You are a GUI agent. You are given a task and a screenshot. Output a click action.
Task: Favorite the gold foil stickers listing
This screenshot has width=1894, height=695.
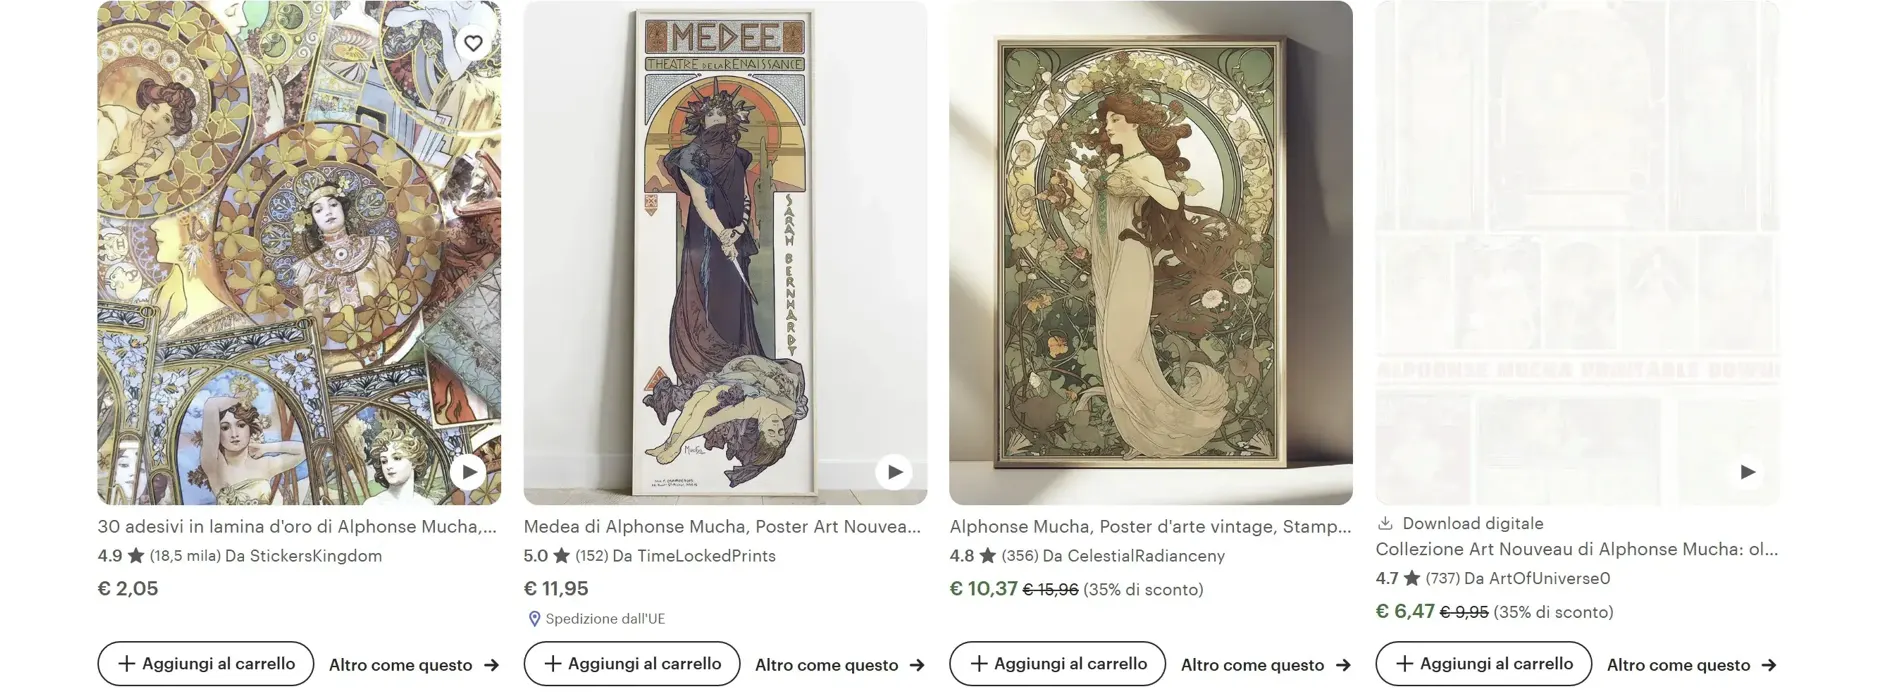(x=473, y=43)
